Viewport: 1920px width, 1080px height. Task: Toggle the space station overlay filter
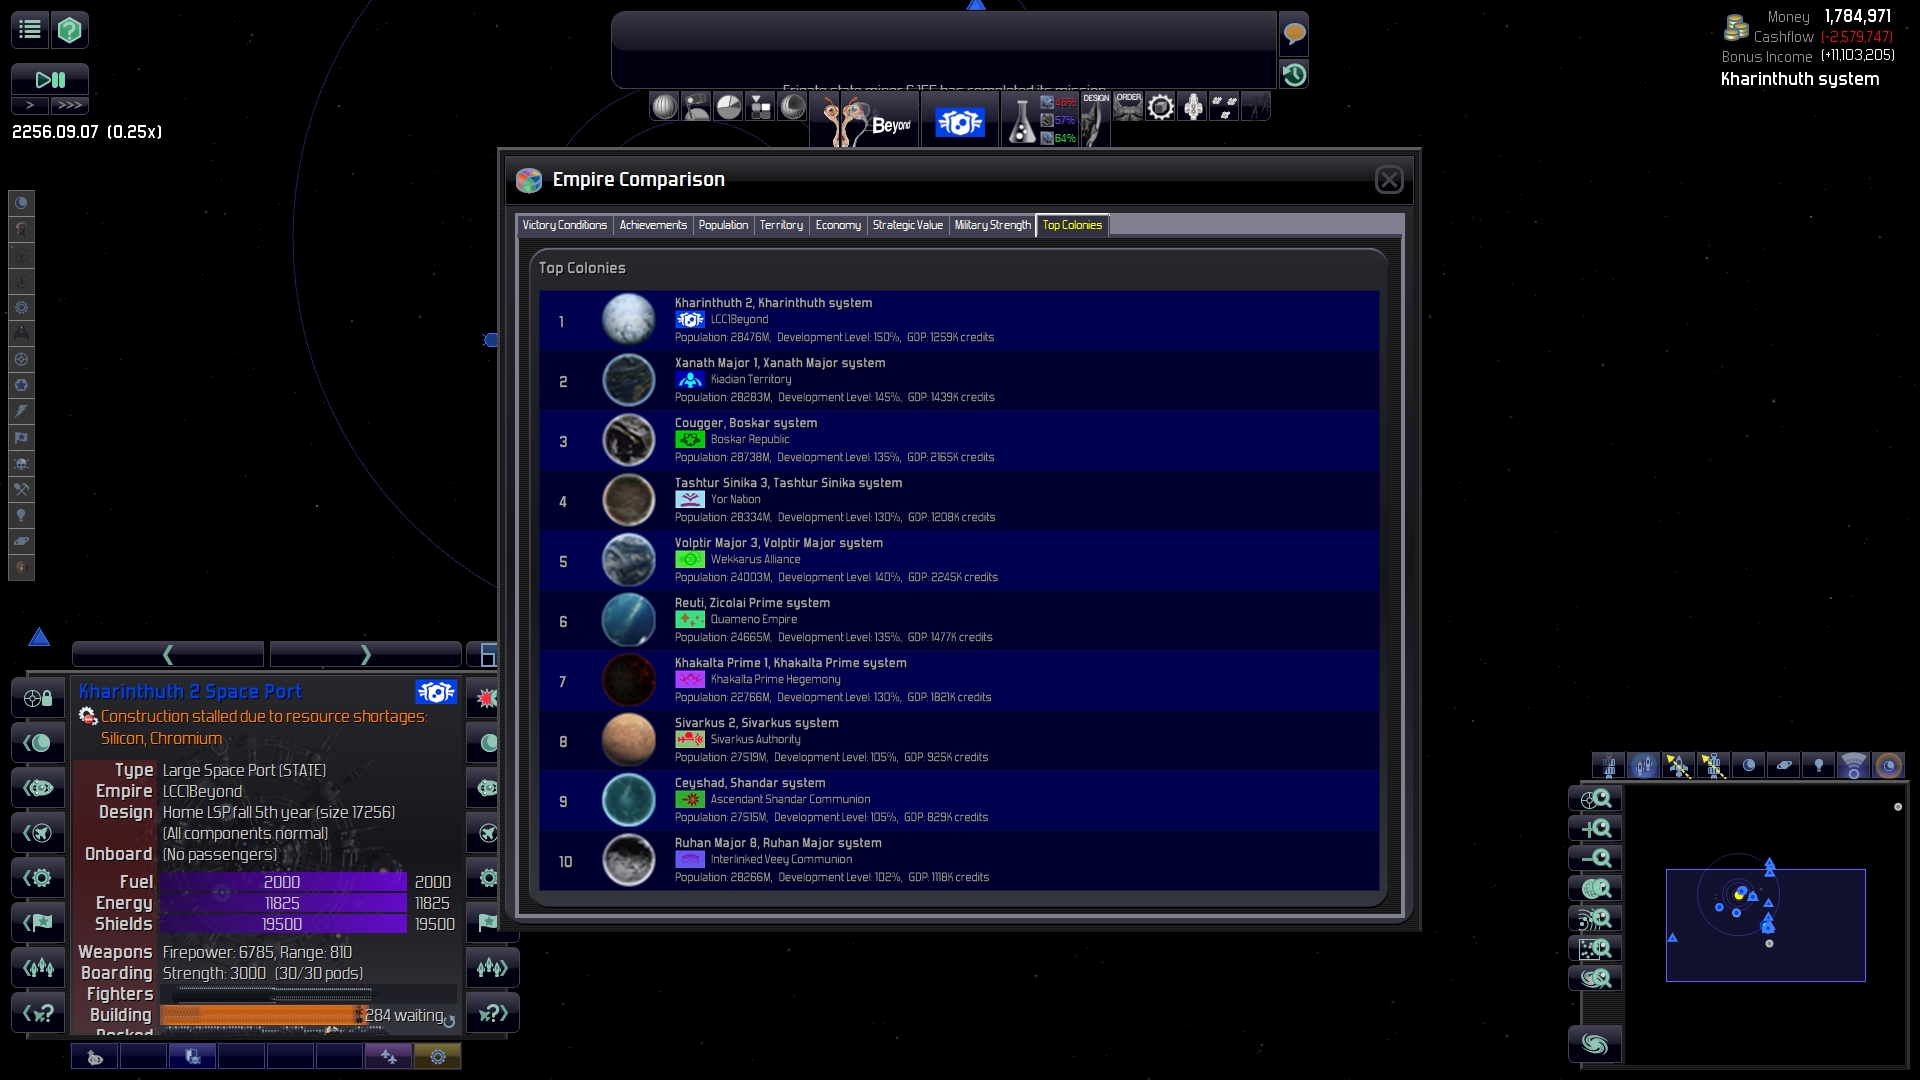1609,766
